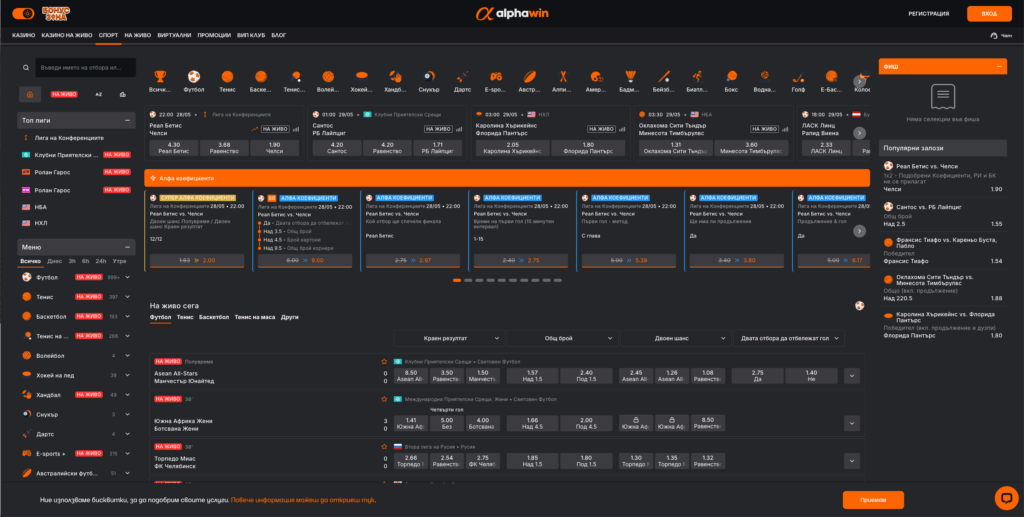This screenshot has height=517, width=1024.
Task: Open the КАЗИНО menu tab
Action: (24, 35)
